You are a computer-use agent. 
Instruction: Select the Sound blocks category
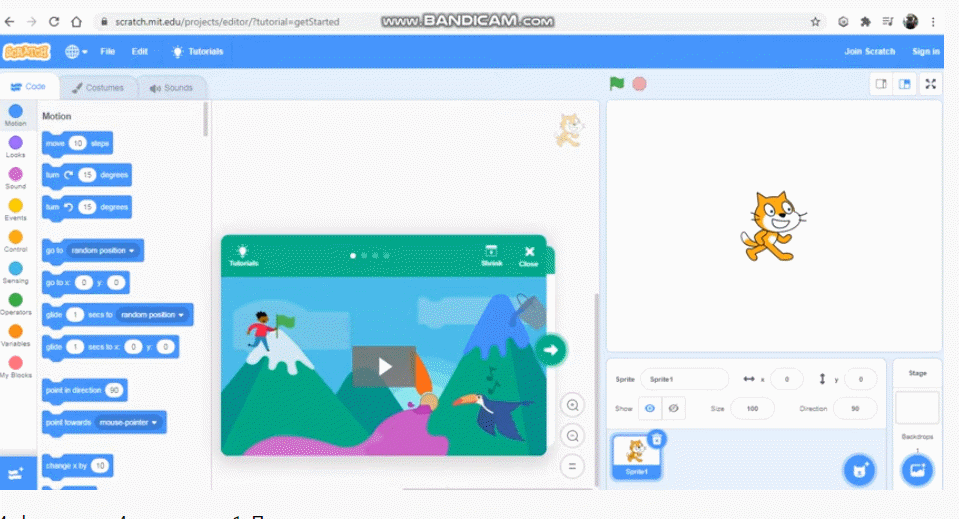coord(15,178)
